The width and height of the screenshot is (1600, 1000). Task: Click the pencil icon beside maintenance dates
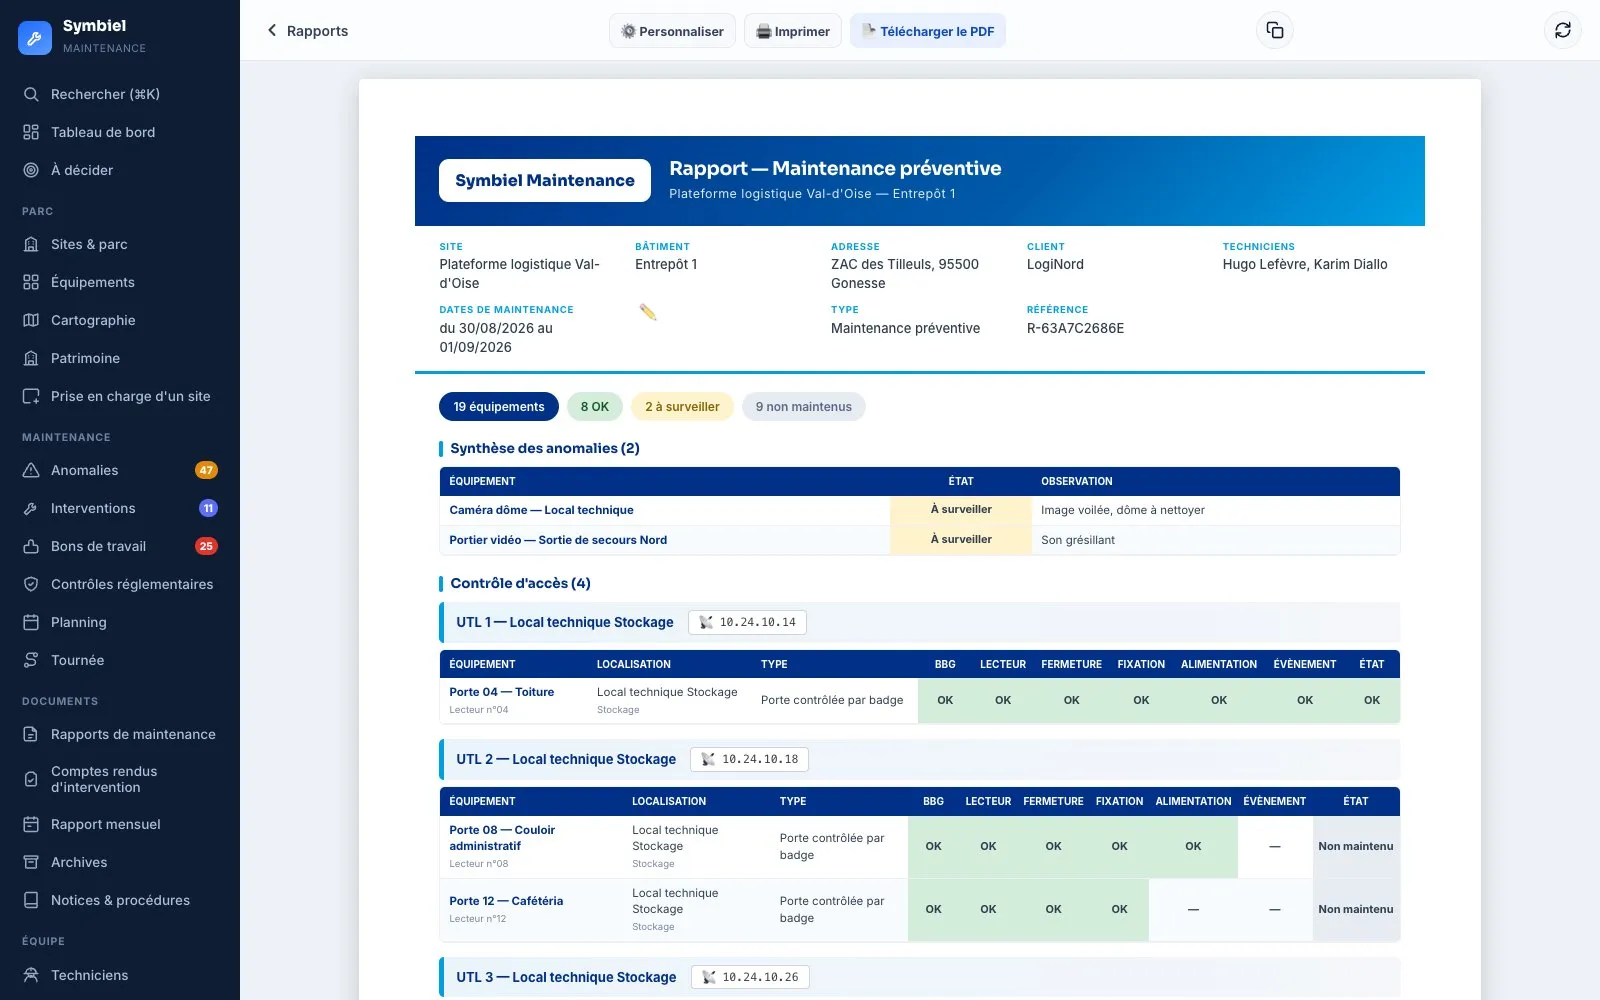648,312
